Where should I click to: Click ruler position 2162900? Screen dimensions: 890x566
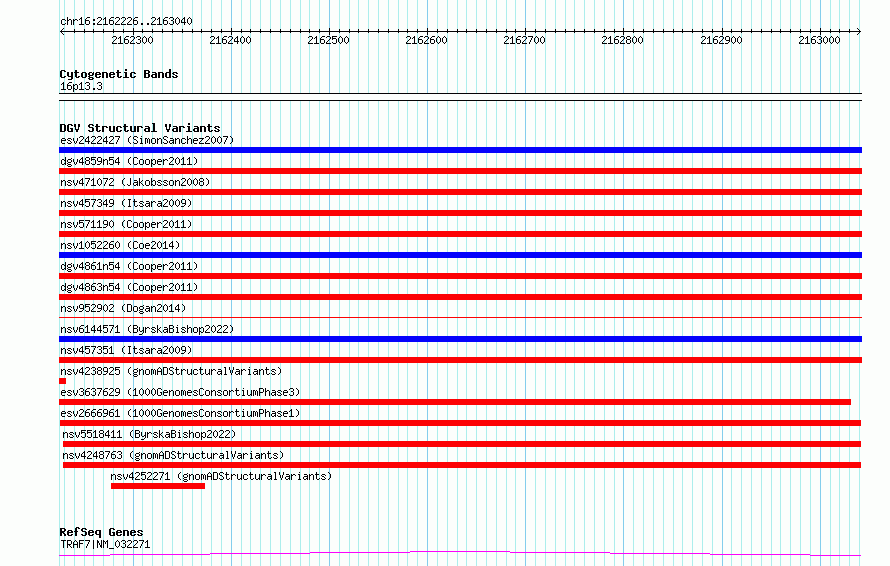click(x=721, y=40)
